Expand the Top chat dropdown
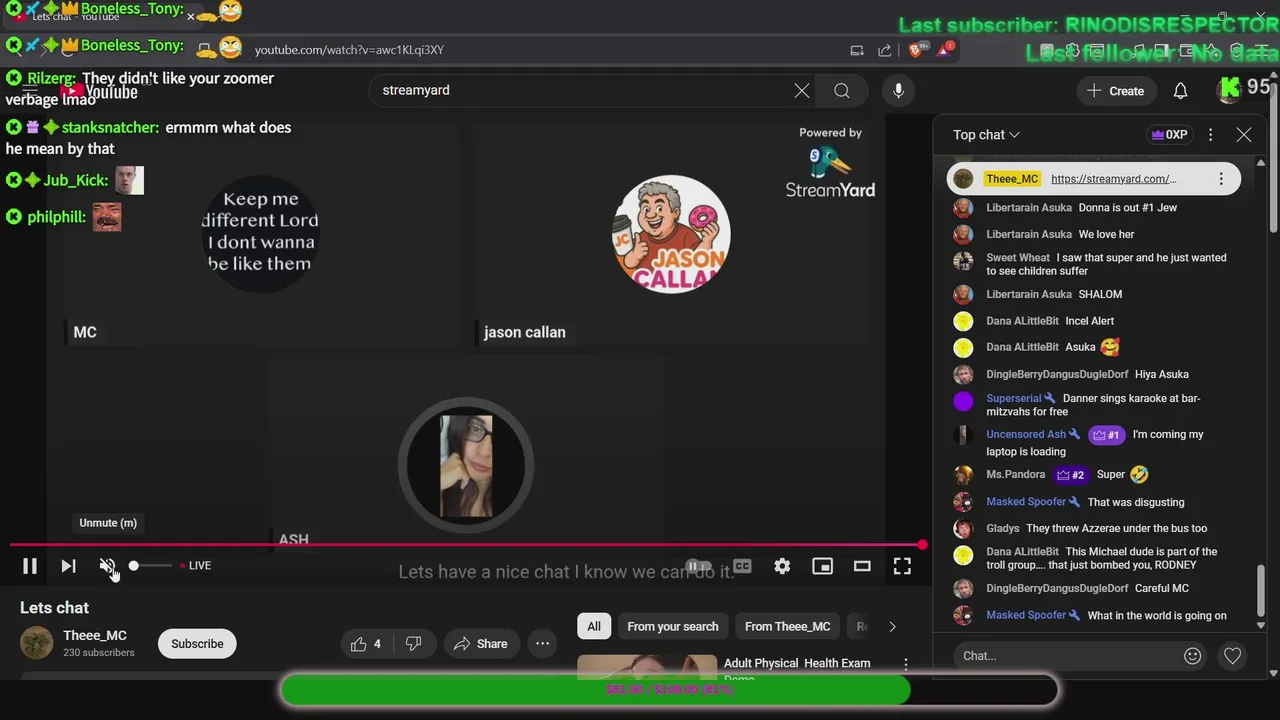The height and width of the screenshot is (720, 1280). click(986, 135)
